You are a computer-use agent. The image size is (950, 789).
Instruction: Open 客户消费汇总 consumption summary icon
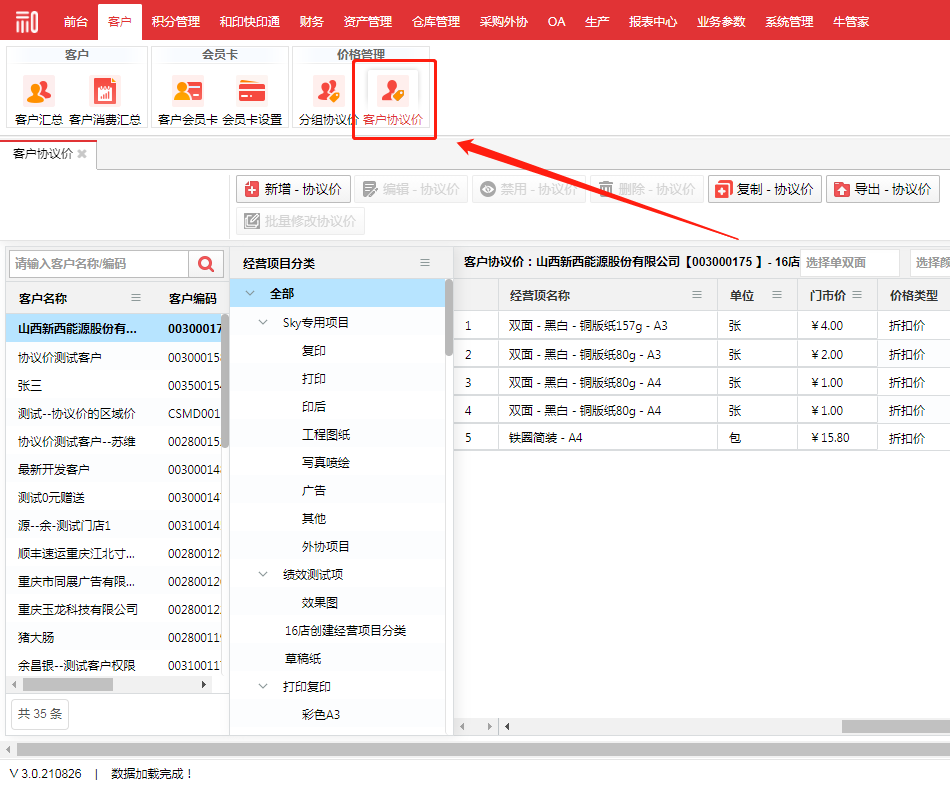tap(104, 92)
